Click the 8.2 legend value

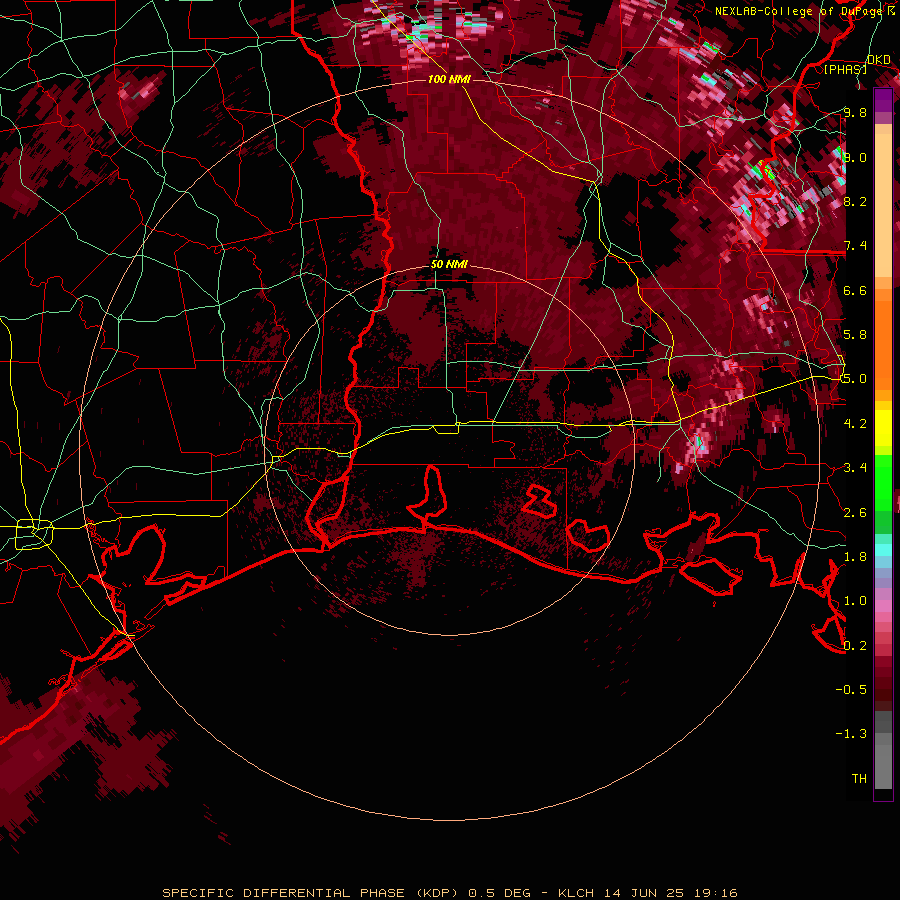coord(855,201)
